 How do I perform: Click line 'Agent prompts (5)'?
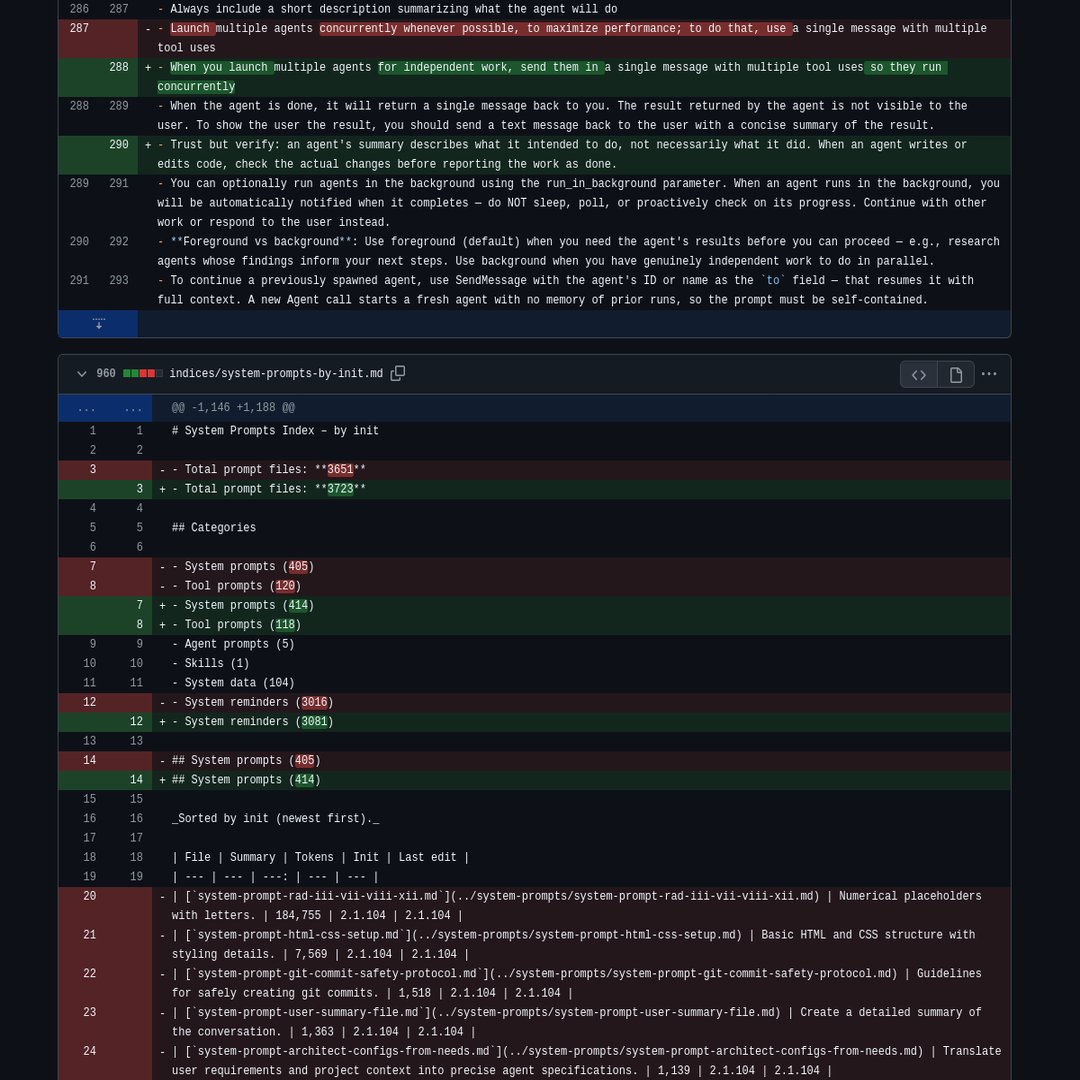click(534, 644)
